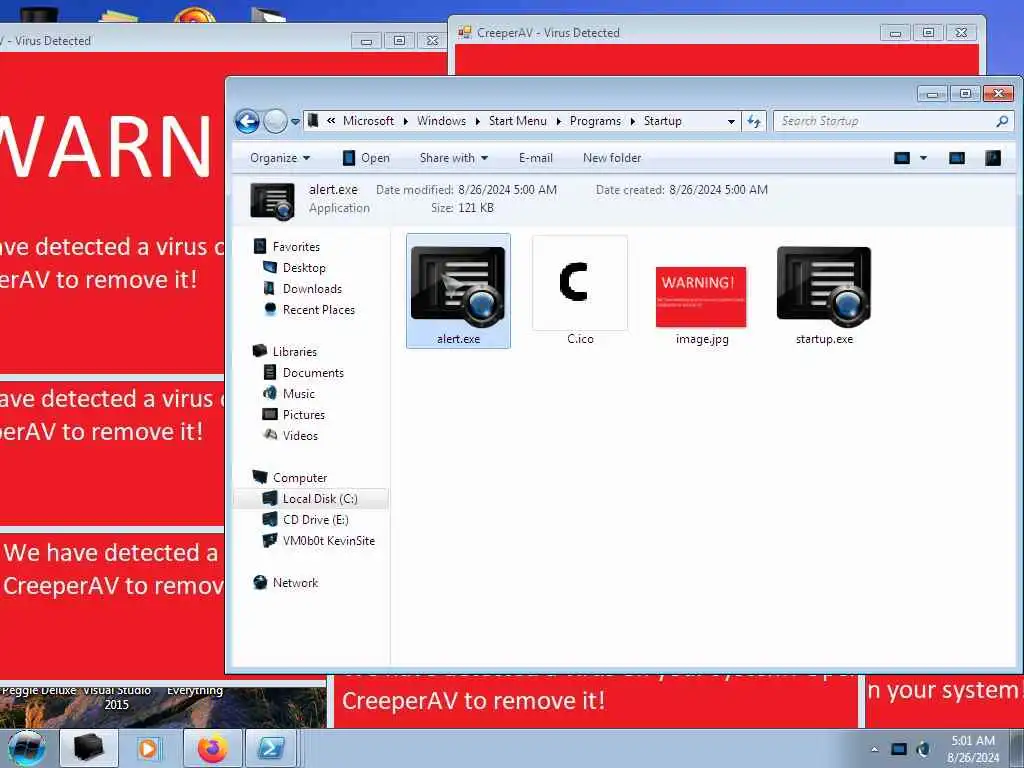Click Startup in the address breadcrumb
1024x768 pixels.
coord(662,121)
